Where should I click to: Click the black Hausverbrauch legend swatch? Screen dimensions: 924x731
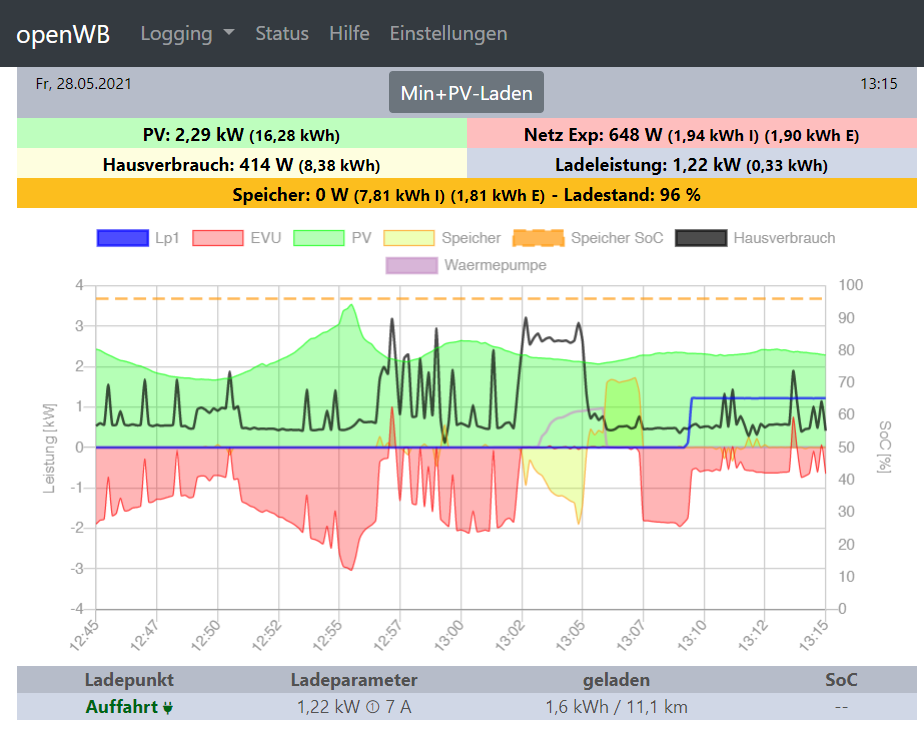701,238
